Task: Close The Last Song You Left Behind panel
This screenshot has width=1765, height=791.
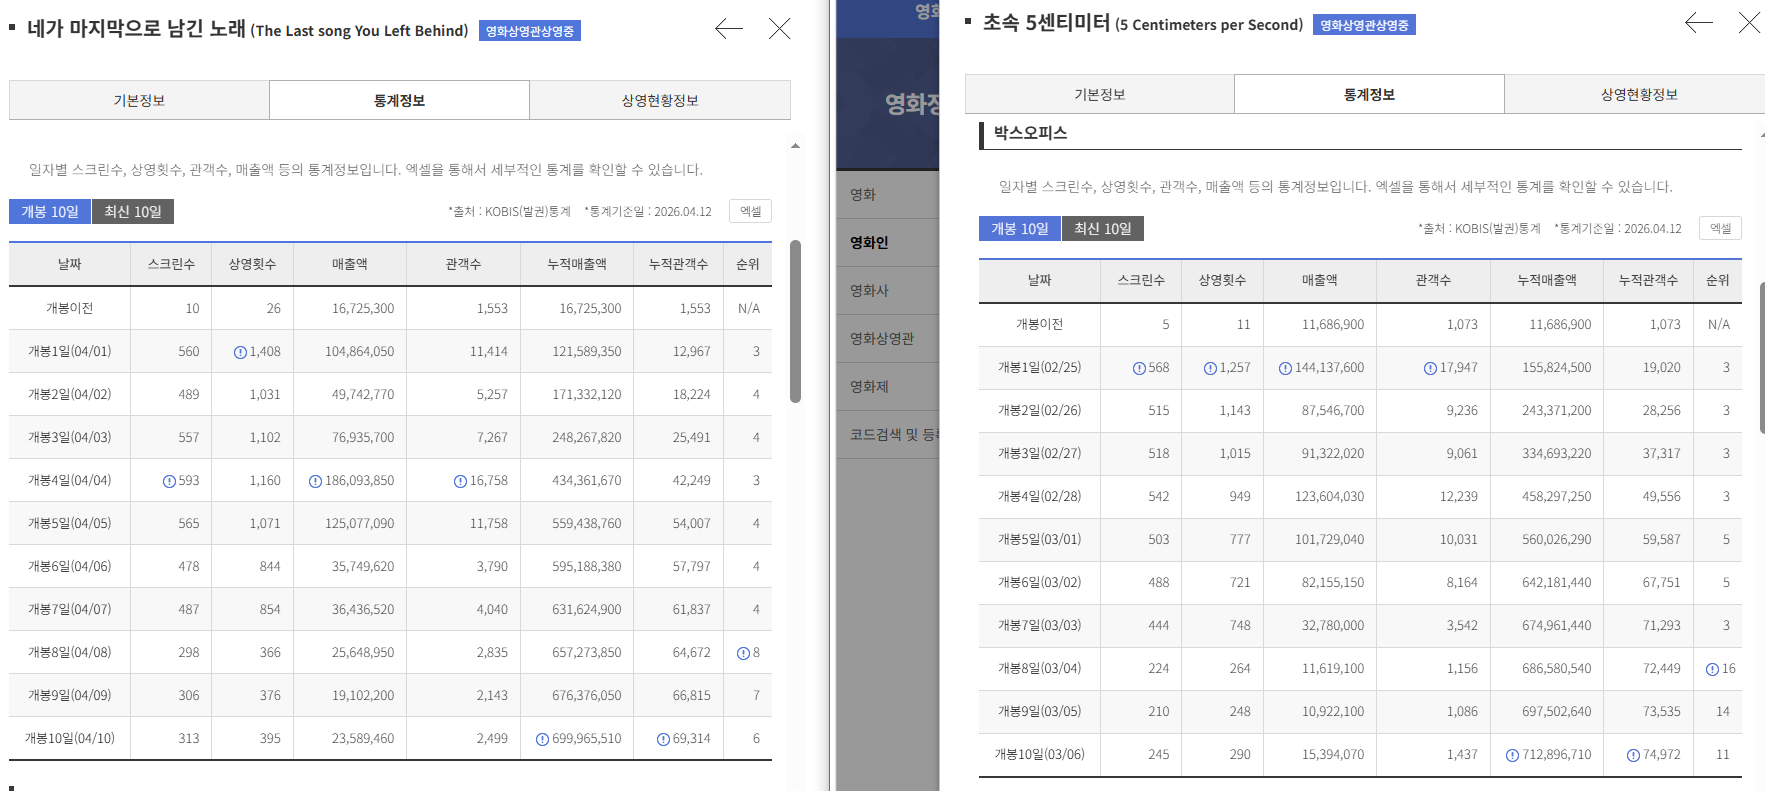Action: 780,29
